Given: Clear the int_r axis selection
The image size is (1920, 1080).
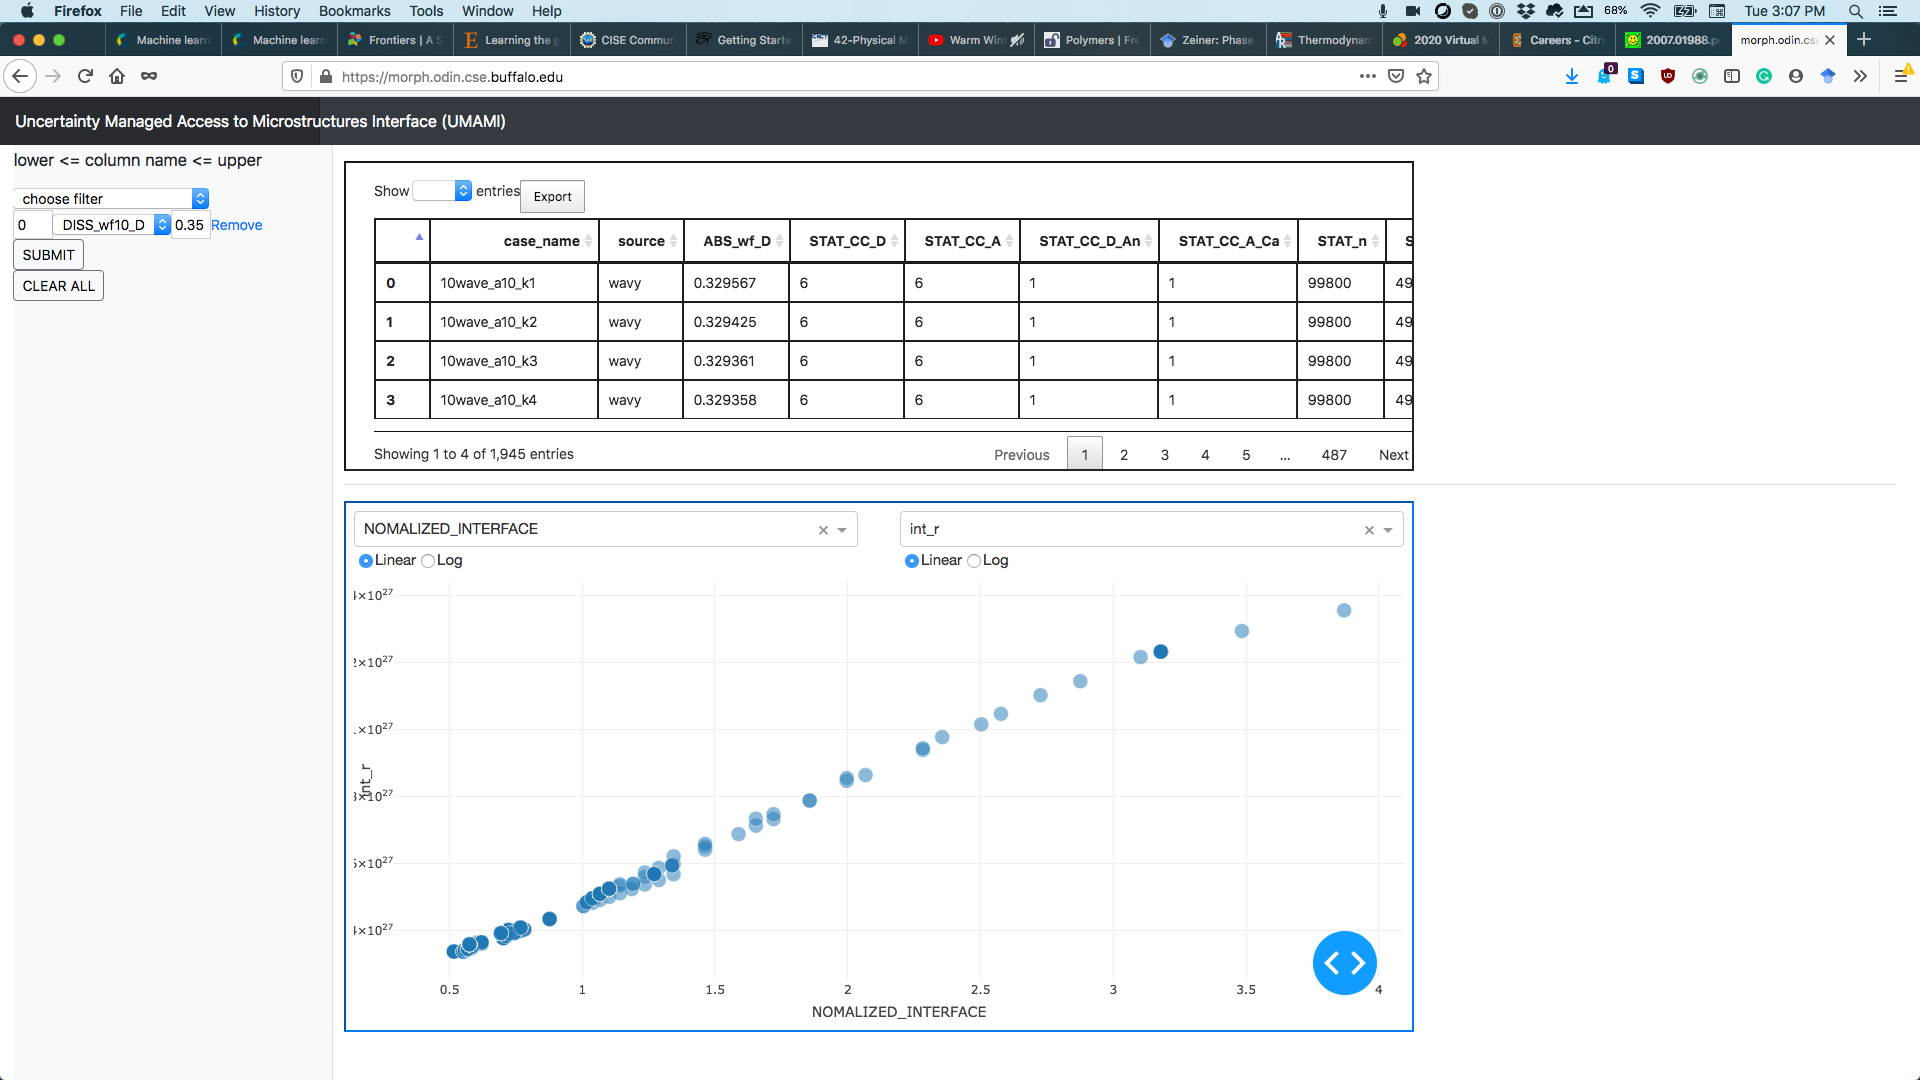Looking at the screenshot, I should pyautogui.click(x=1369, y=530).
